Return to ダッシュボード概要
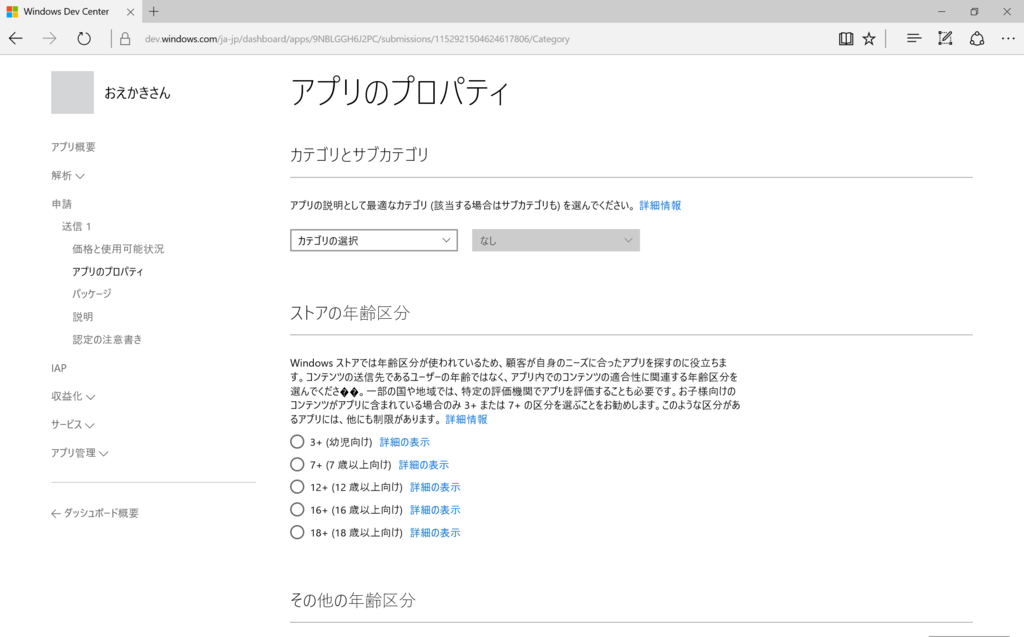 tap(95, 513)
